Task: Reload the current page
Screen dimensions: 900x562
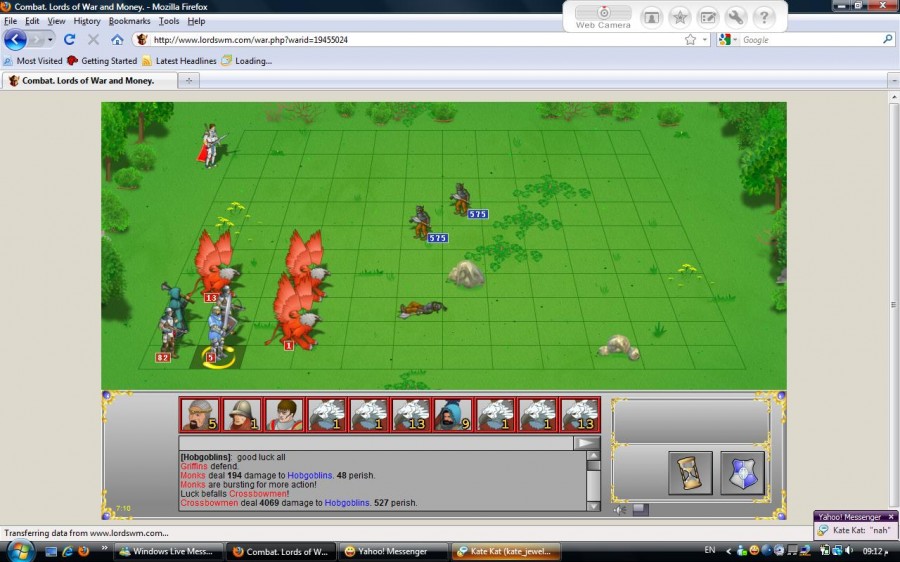Action: tap(69, 40)
